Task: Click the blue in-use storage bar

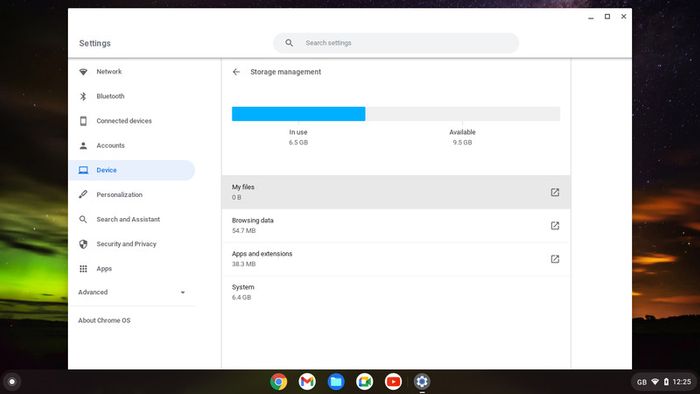Action: pyautogui.click(x=298, y=114)
